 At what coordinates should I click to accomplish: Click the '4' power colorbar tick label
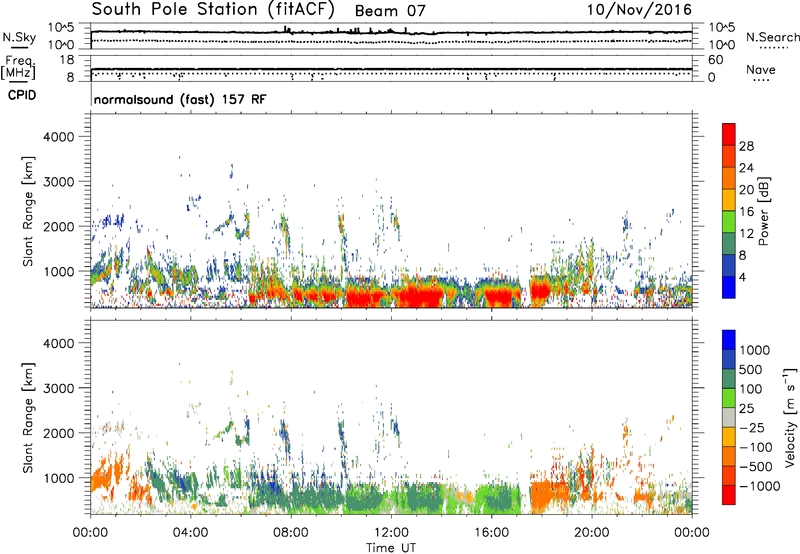[x=742, y=277]
